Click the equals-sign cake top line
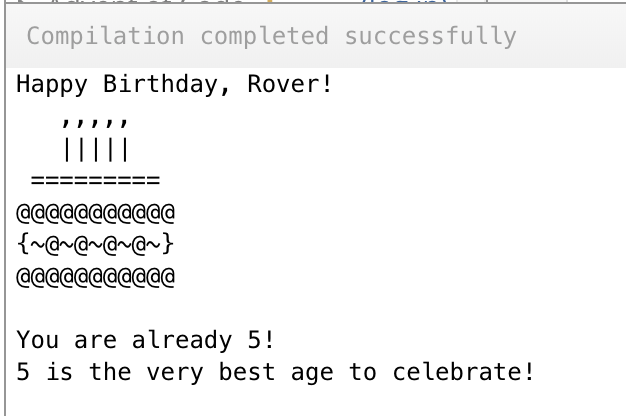Viewport: 626px width, 416px height. pos(96,182)
